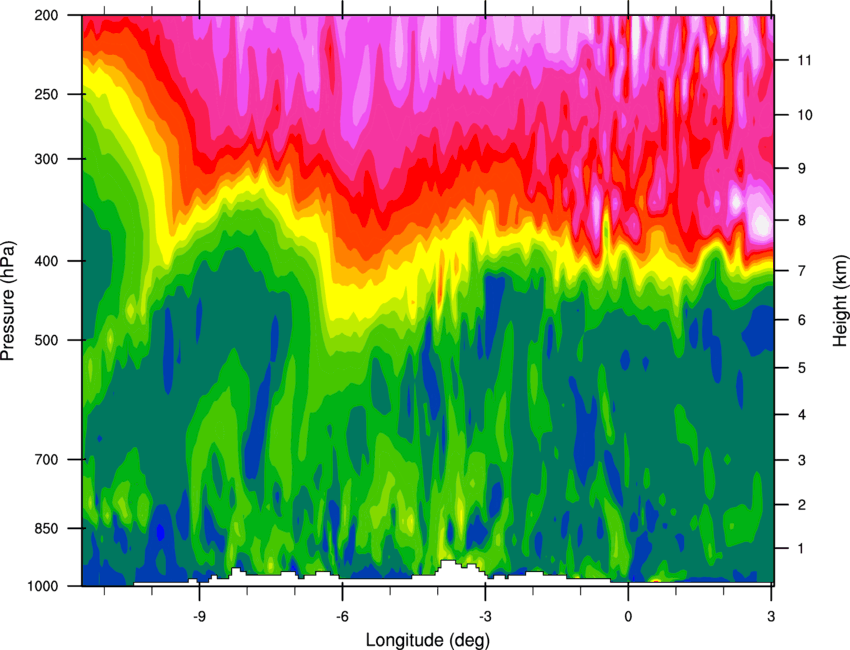Pick the 5 km height label
Viewport: 850px width, 650px height.
click(801, 368)
